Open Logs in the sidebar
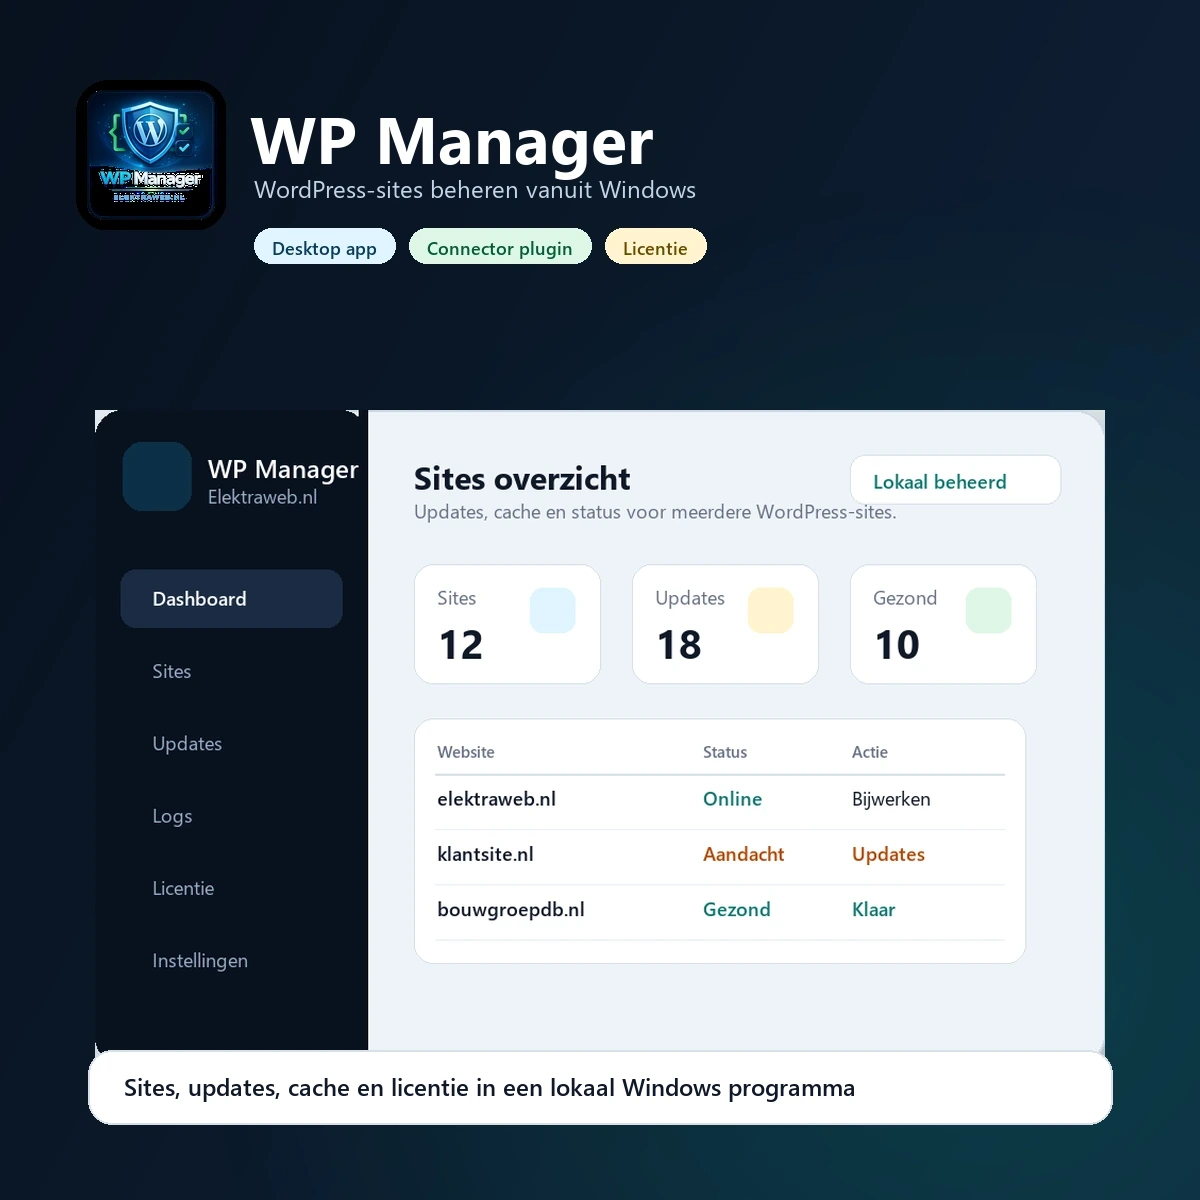Viewport: 1200px width, 1200px height. tap(172, 816)
